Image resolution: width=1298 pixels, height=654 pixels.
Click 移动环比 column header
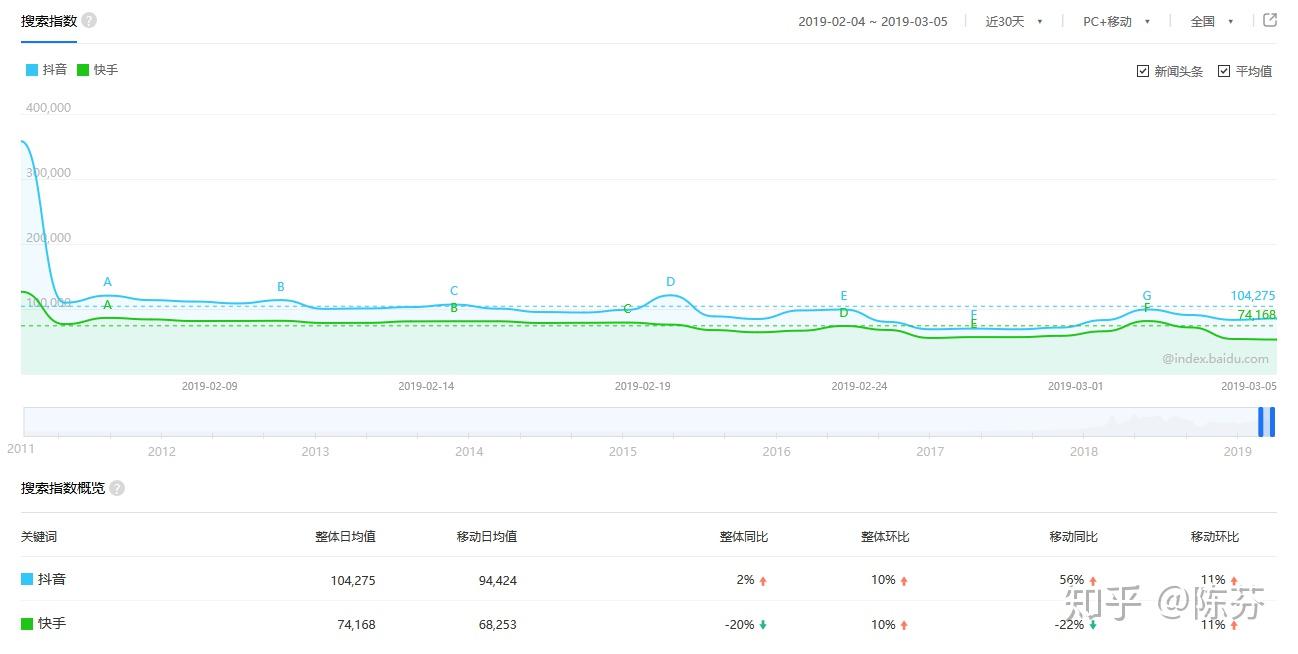click(x=1215, y=537)
